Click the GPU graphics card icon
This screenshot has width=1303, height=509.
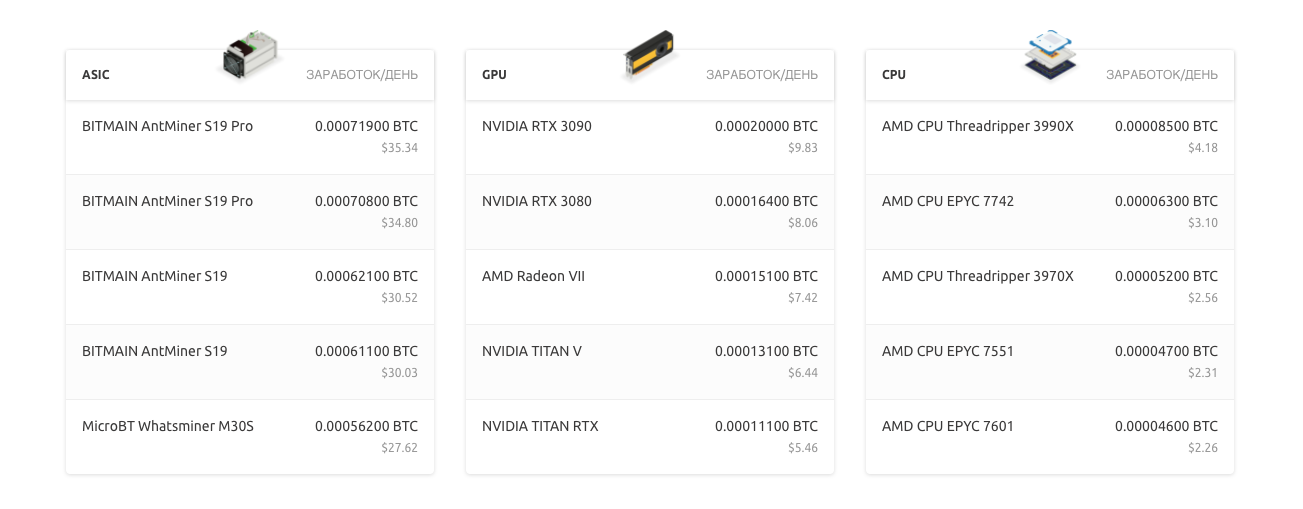tap(650, 55)
